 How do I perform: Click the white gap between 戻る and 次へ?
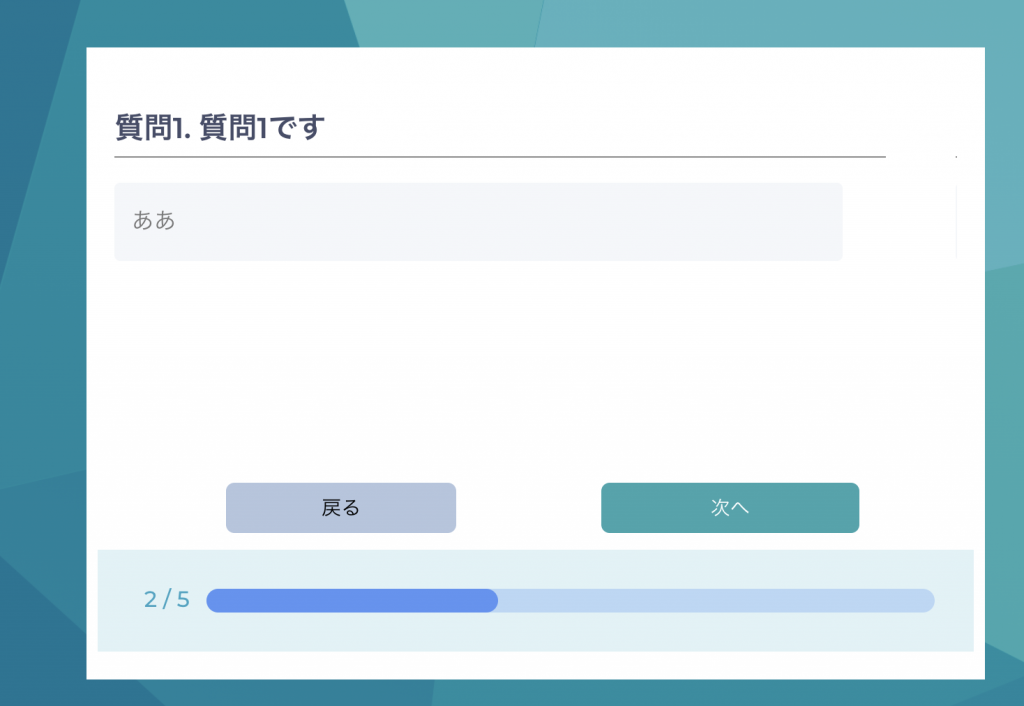[x=528, y=508]
